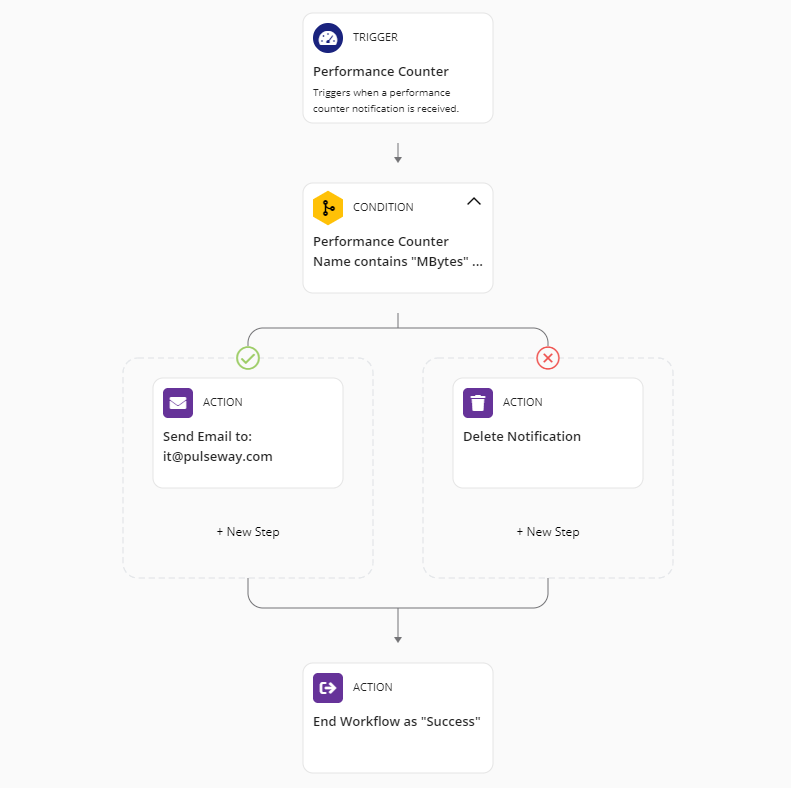Viewport: 791px width, 788px height.
Task: Click the Performance Counter trigger gauge icon
Action: [x=328, y=38]
